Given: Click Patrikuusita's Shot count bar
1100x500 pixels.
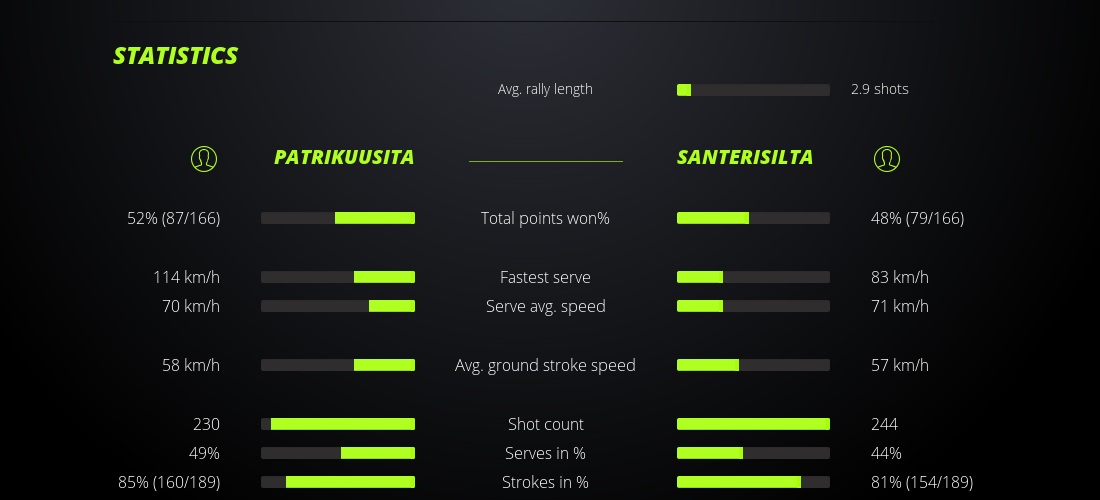Looking at the screenshot, I should pyautogui.click(x=338, y=424).
